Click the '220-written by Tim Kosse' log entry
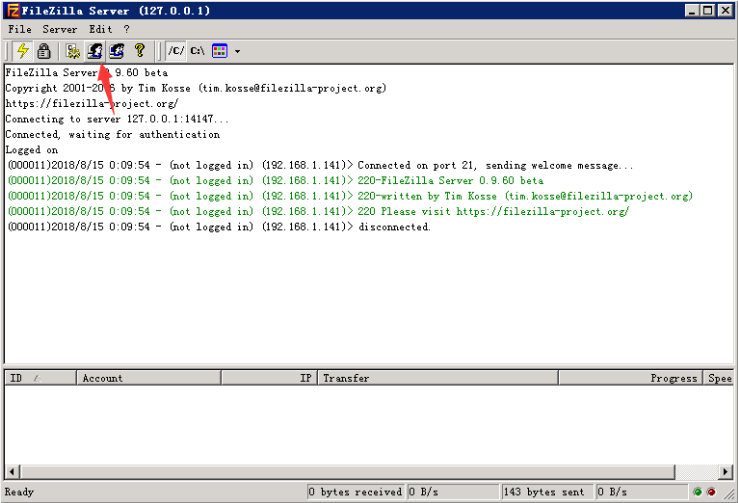Screen dimensions: 738x503 point(350,196)
